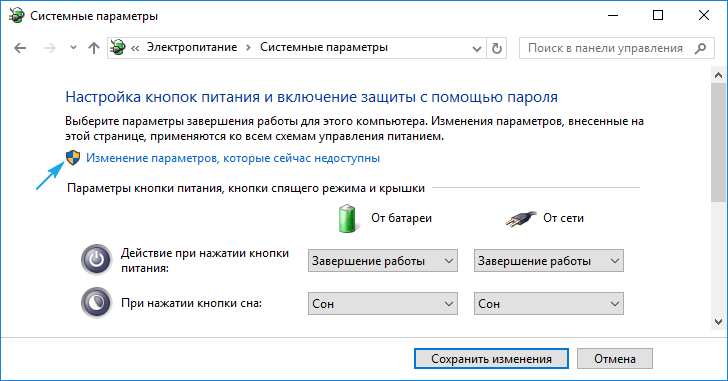Open recent locations dropdown arrow
Screen dimensions: 728x381
coord(73,48)
